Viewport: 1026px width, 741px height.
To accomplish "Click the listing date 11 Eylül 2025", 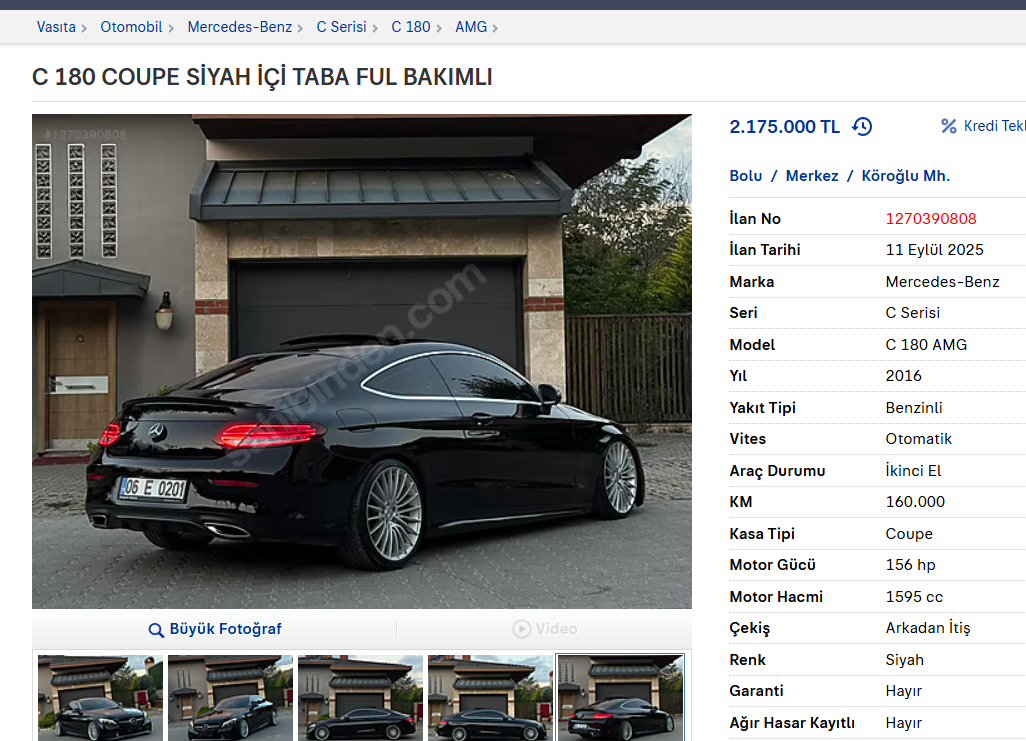I will pyautogui.click(x=934, y=250).
